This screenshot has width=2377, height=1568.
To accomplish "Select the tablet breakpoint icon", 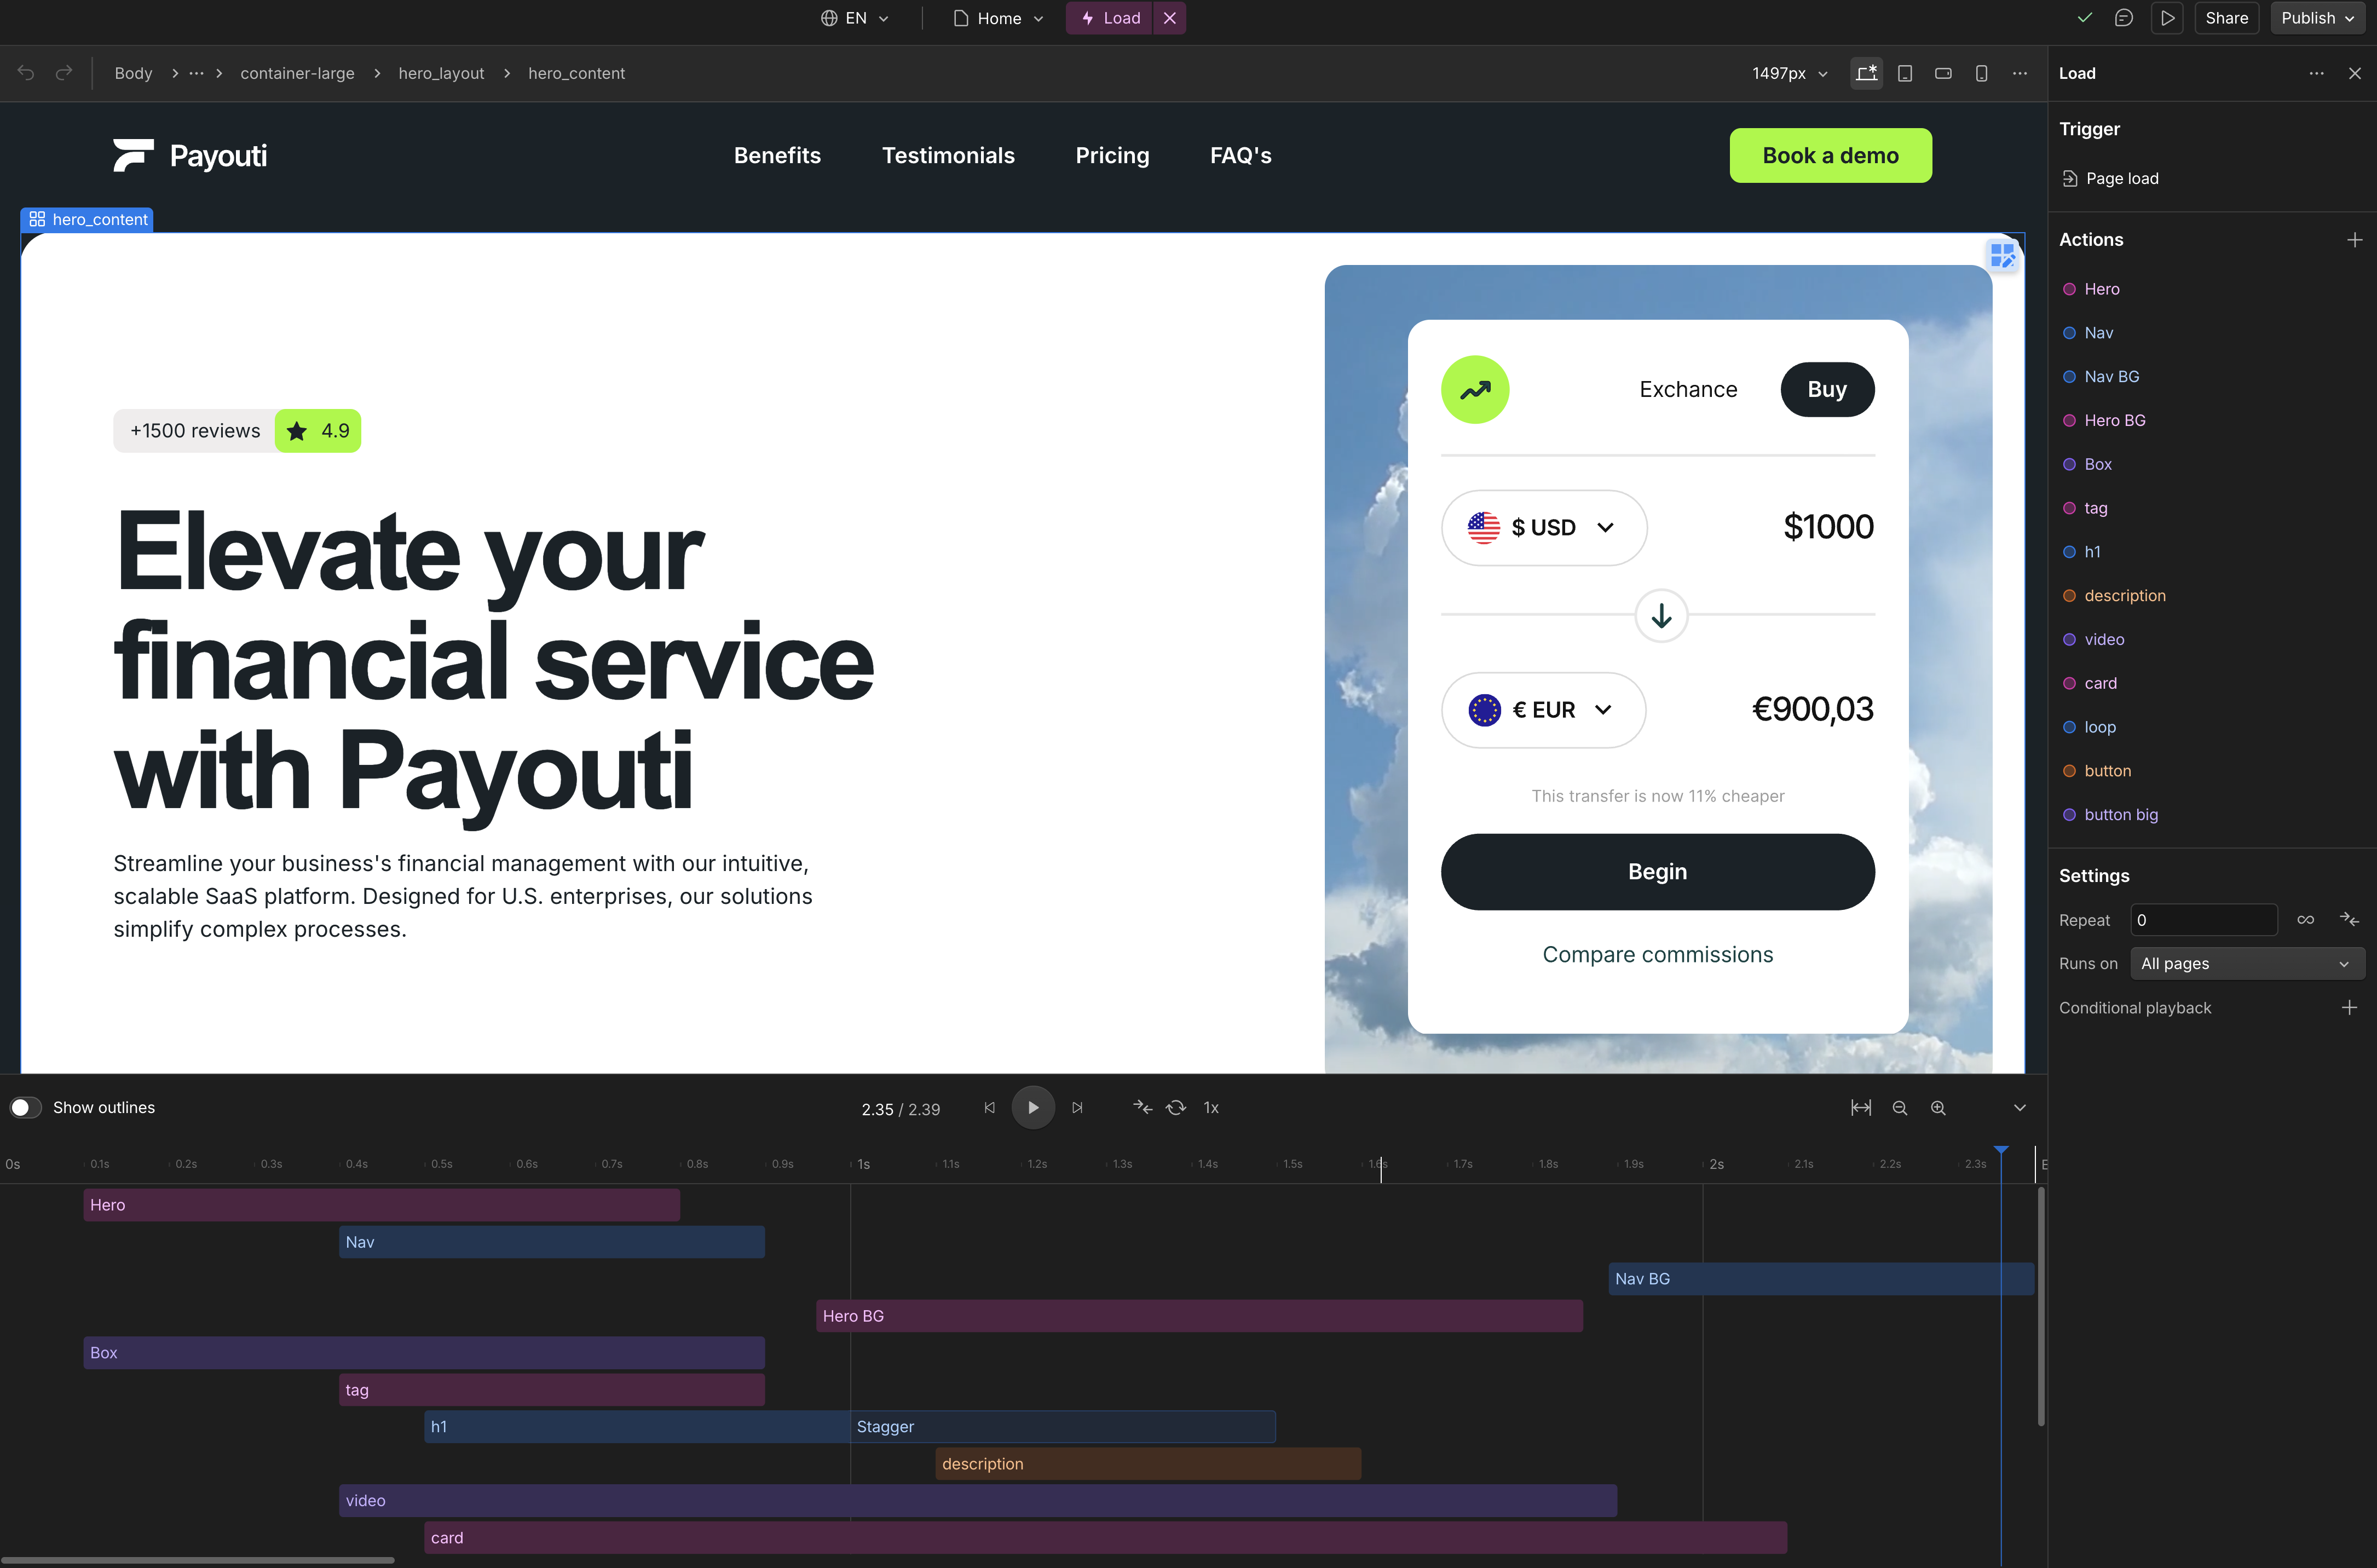I will pos(1905,73).
